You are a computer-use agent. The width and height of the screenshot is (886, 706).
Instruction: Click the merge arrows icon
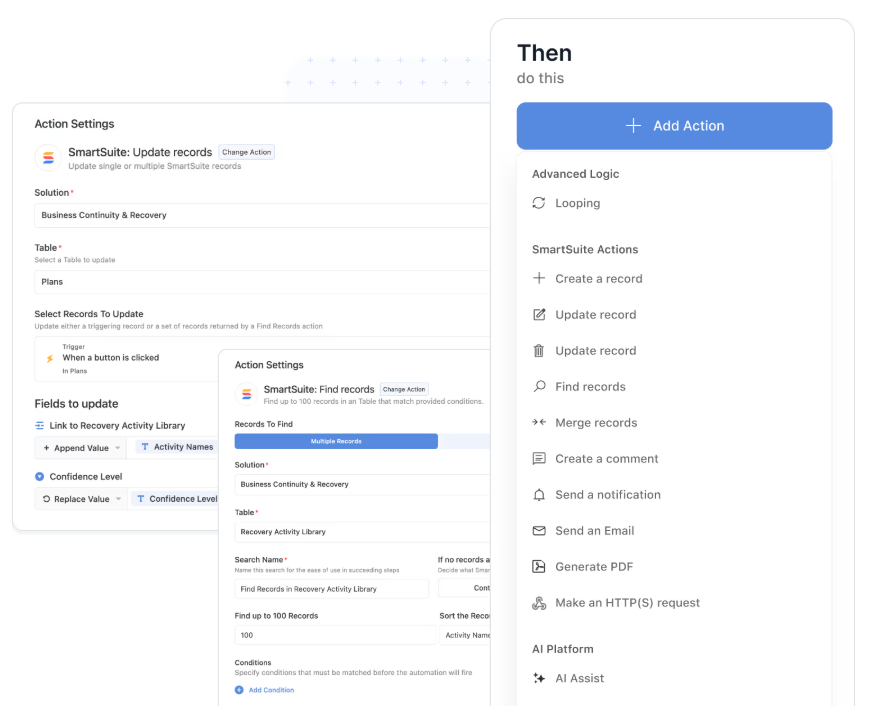tap(539, 422)
